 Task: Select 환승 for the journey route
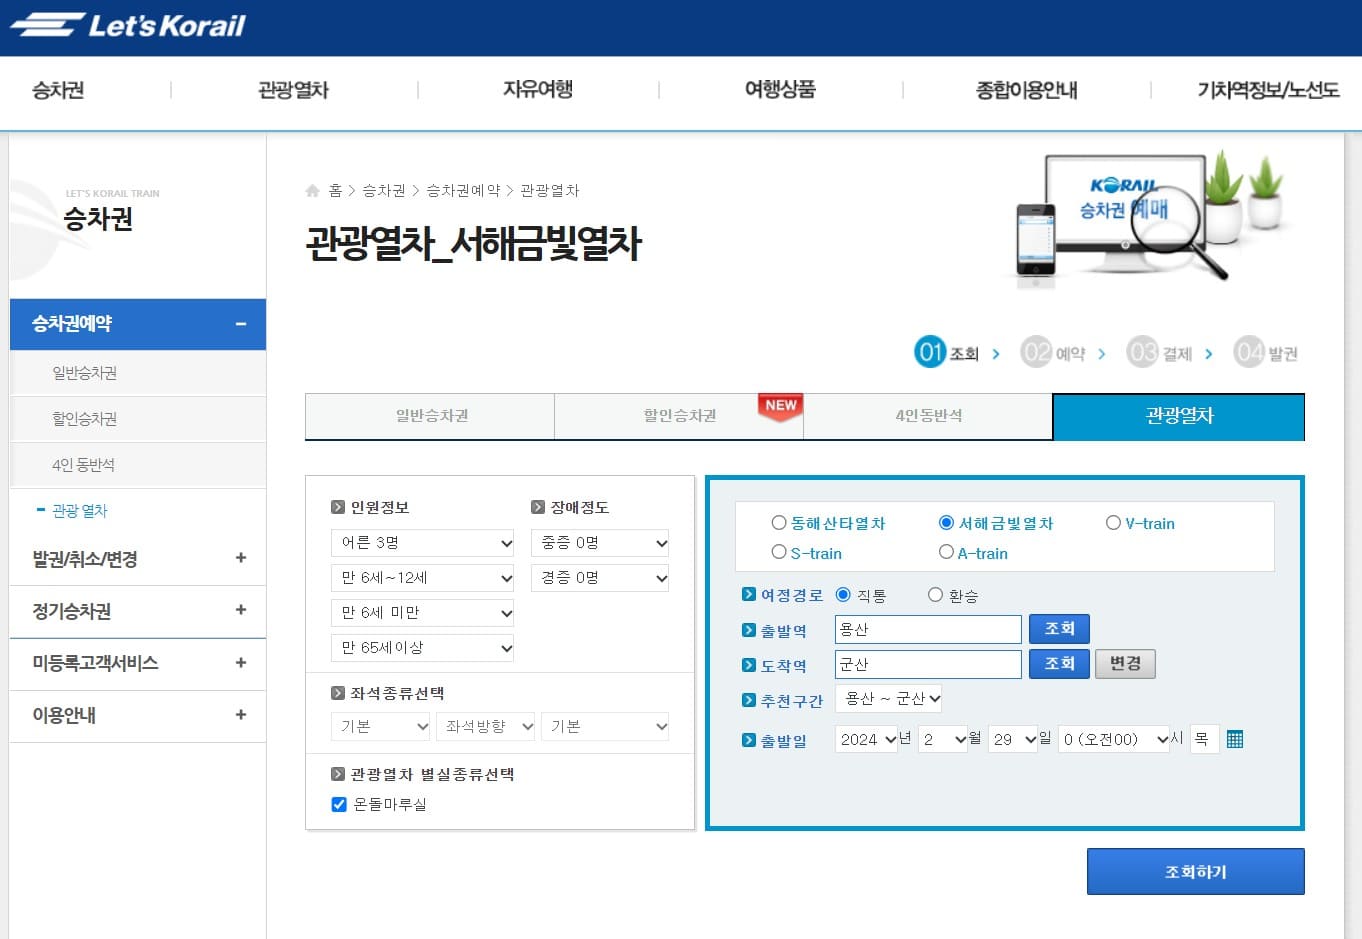click(x=936, y=594)
